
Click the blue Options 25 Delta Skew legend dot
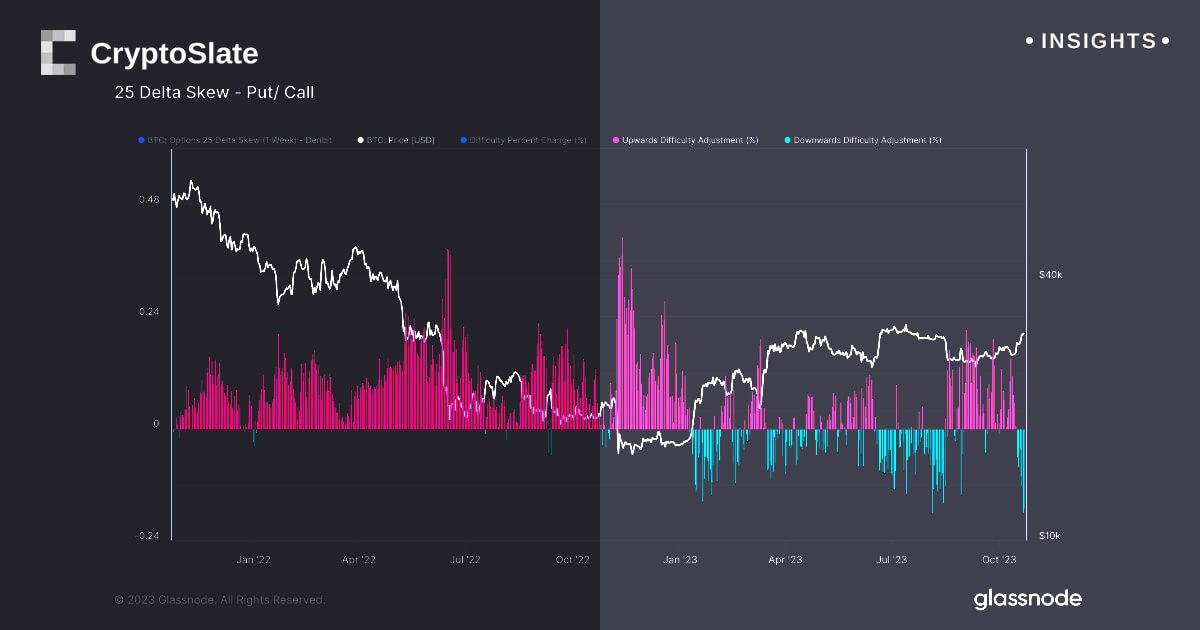[142, 140]
